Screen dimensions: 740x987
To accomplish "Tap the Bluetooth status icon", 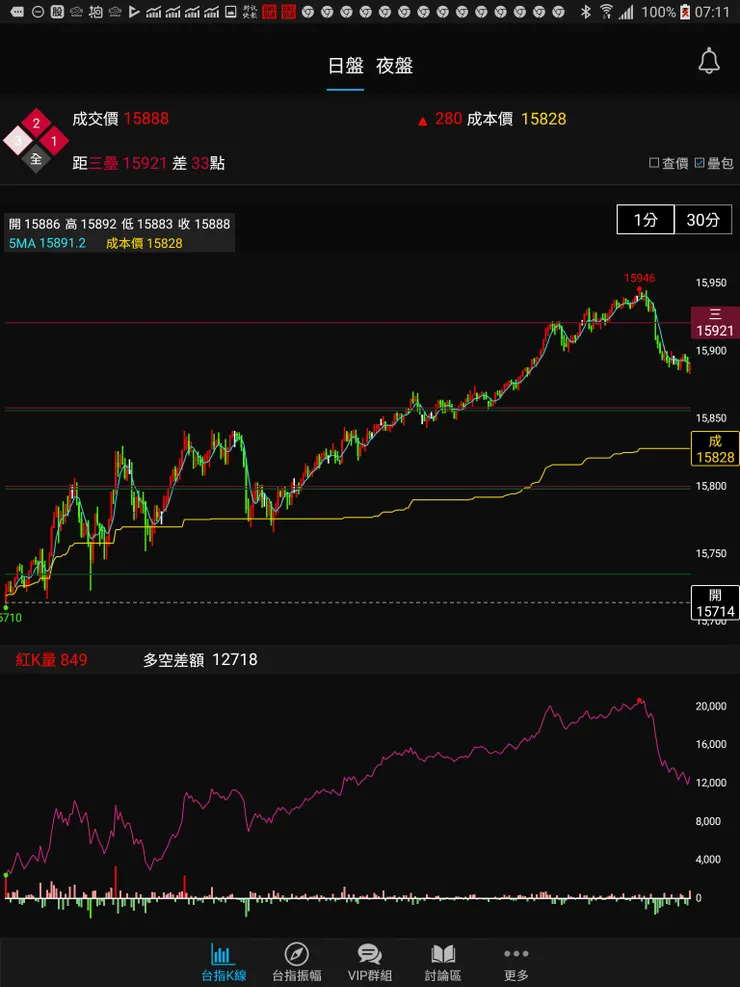I will click(585, 11).
